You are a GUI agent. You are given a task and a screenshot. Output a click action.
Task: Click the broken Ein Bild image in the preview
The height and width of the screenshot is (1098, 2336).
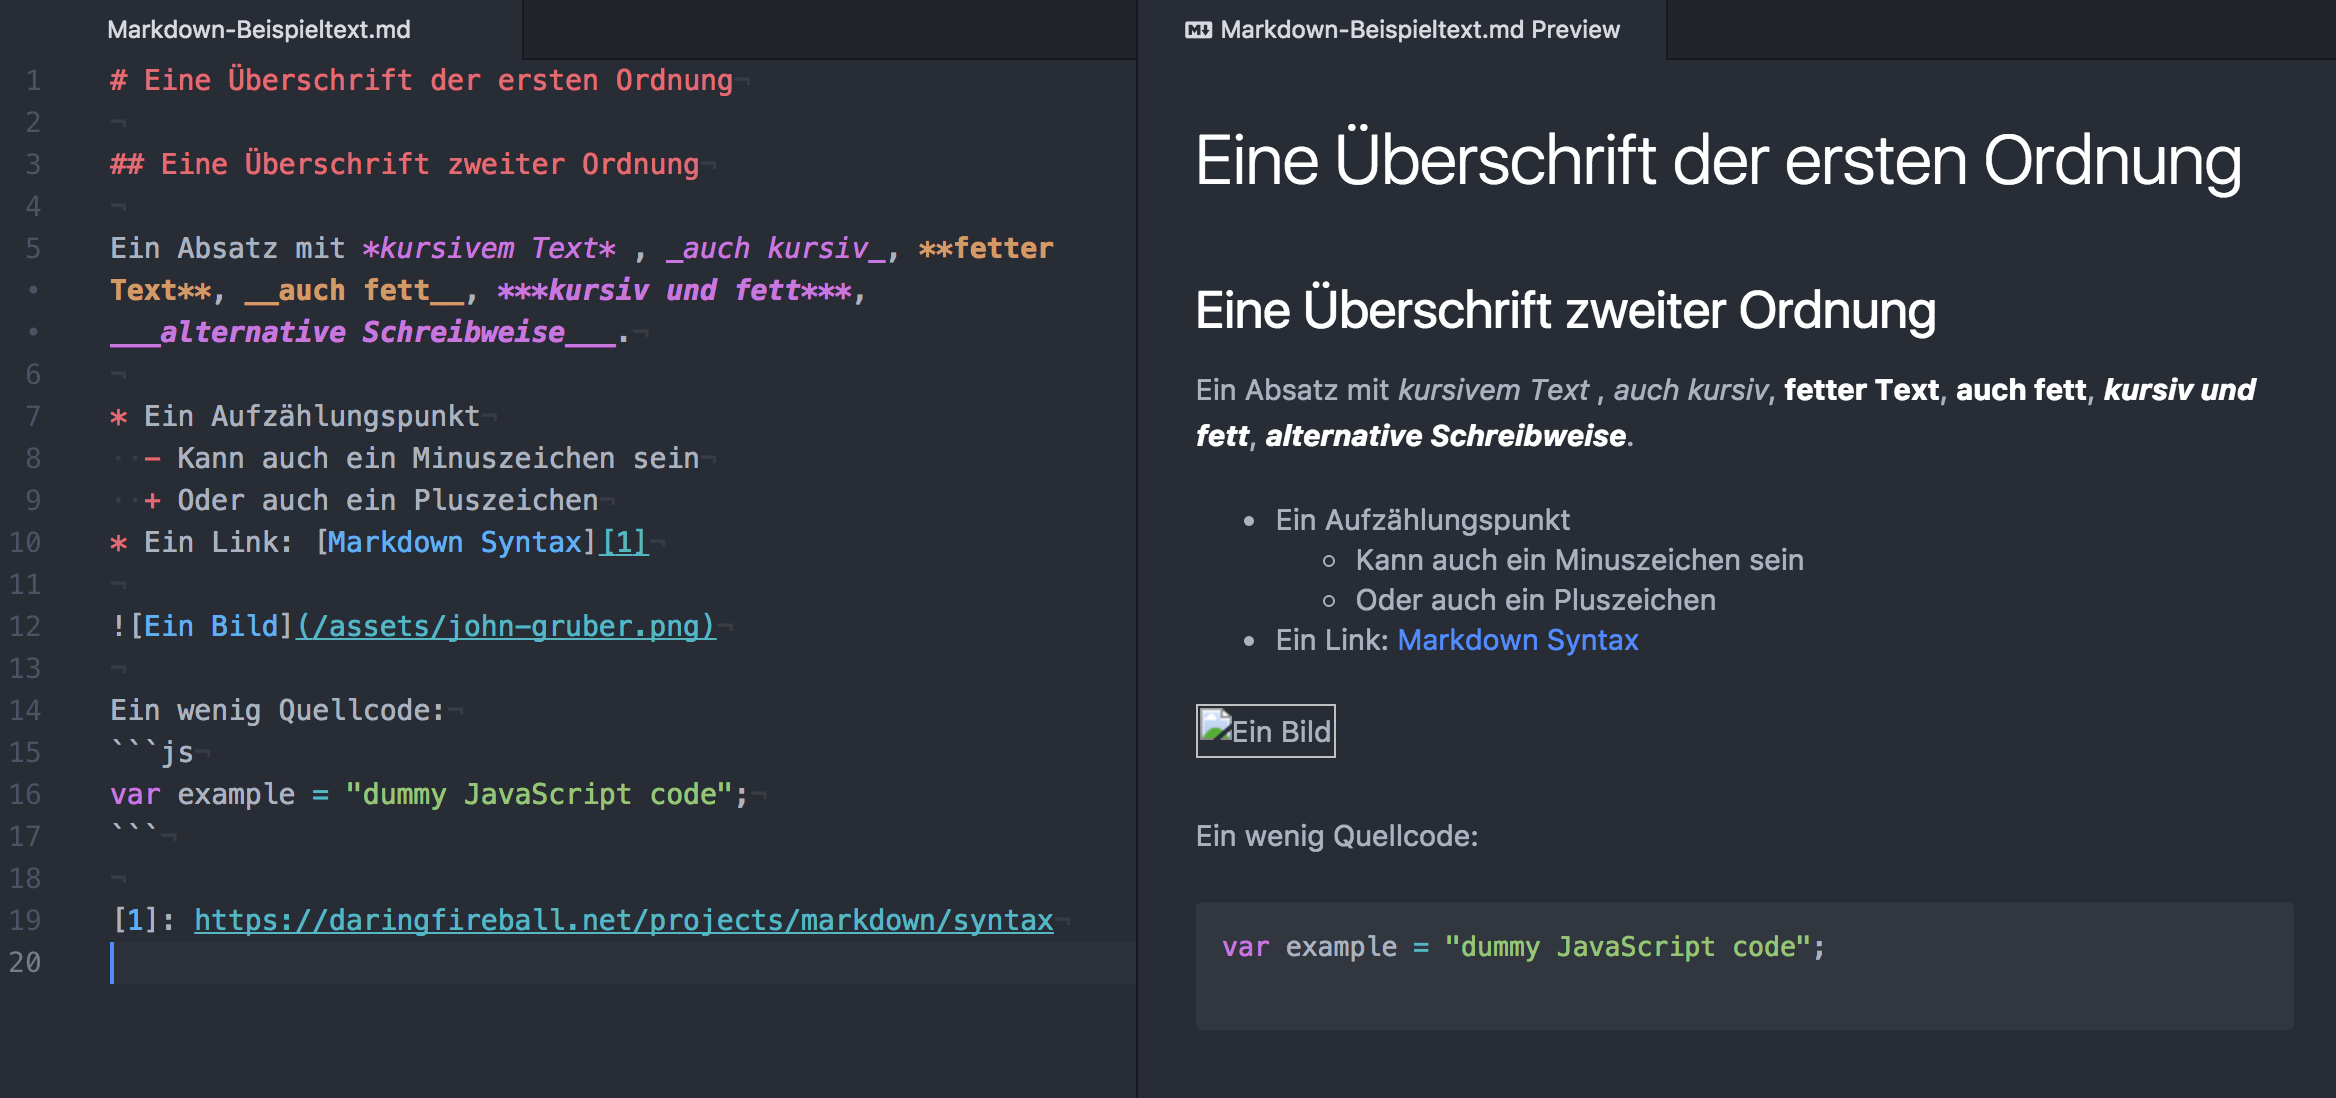[1265, 731]
